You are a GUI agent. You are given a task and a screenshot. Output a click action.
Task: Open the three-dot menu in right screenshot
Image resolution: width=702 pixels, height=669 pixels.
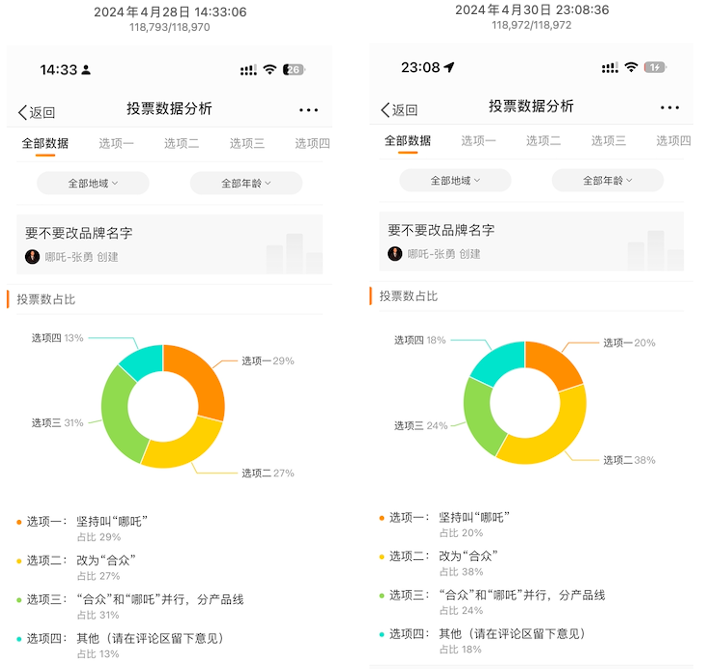[x=670, y=107]
